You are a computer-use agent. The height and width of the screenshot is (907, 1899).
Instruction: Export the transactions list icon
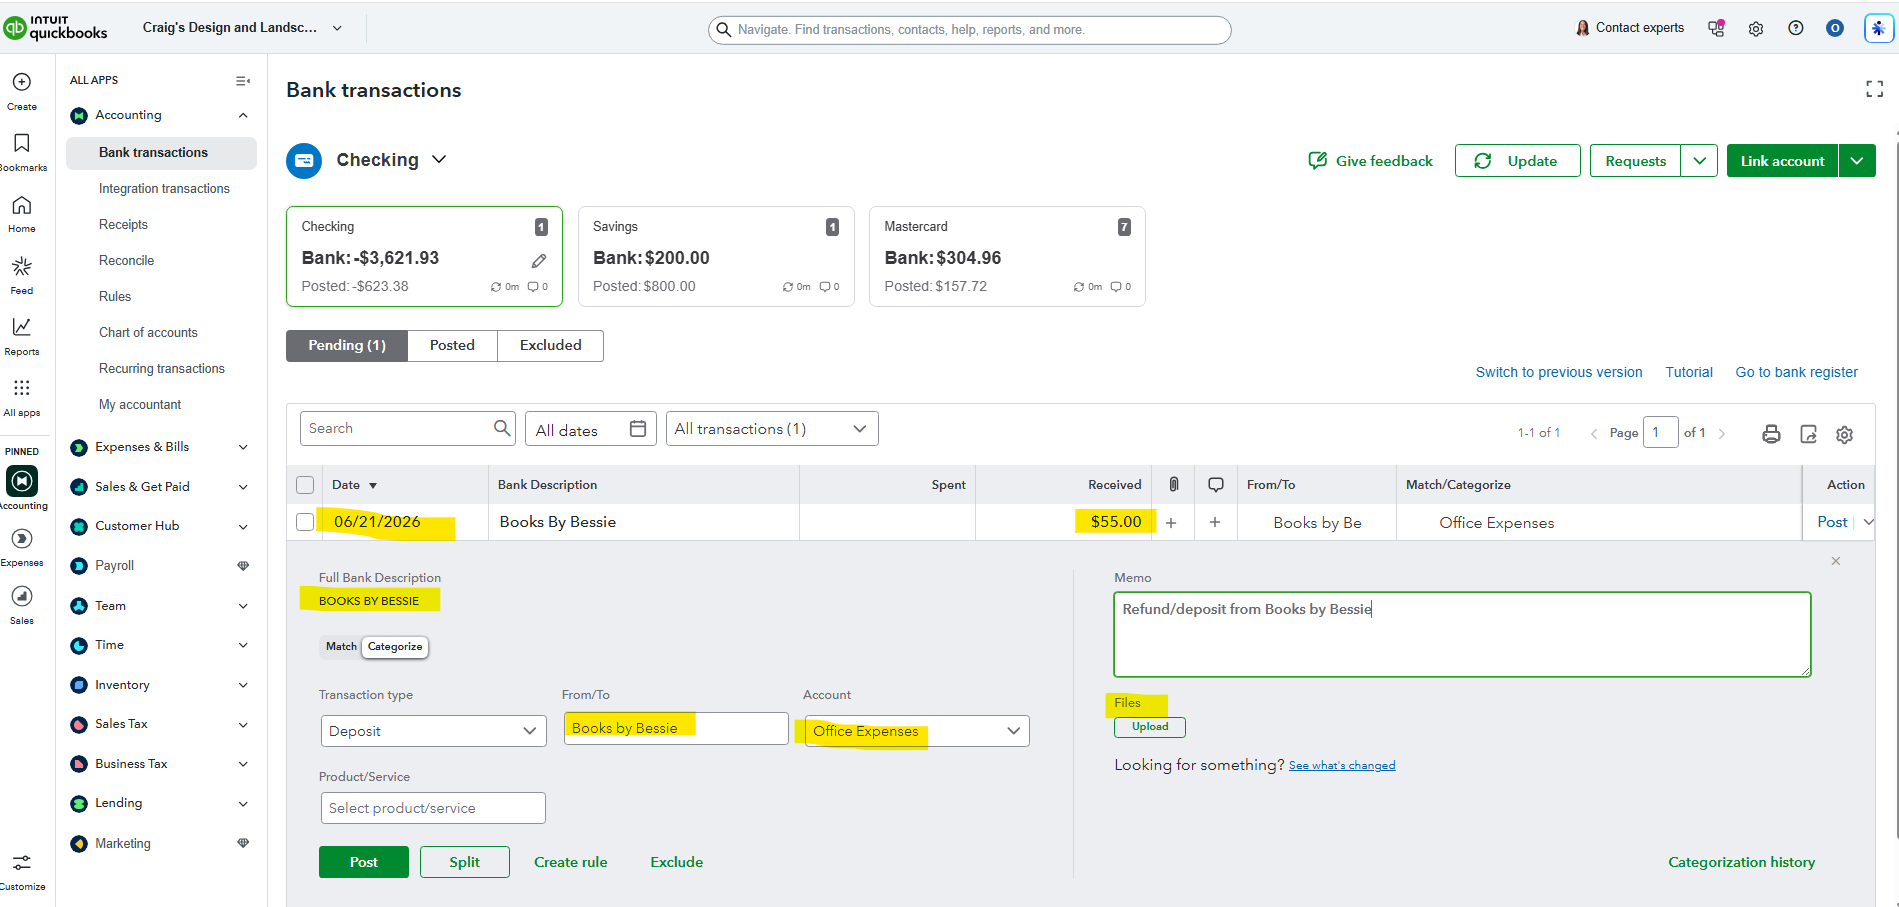[1808, 434]
